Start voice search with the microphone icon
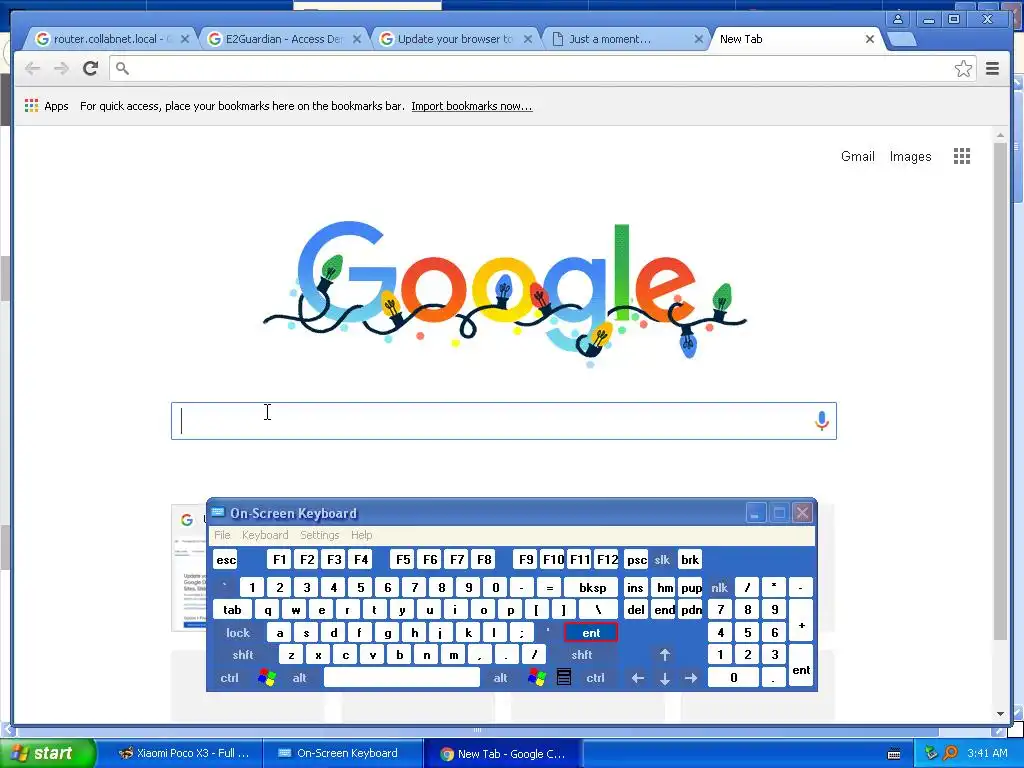 [822, 421]
